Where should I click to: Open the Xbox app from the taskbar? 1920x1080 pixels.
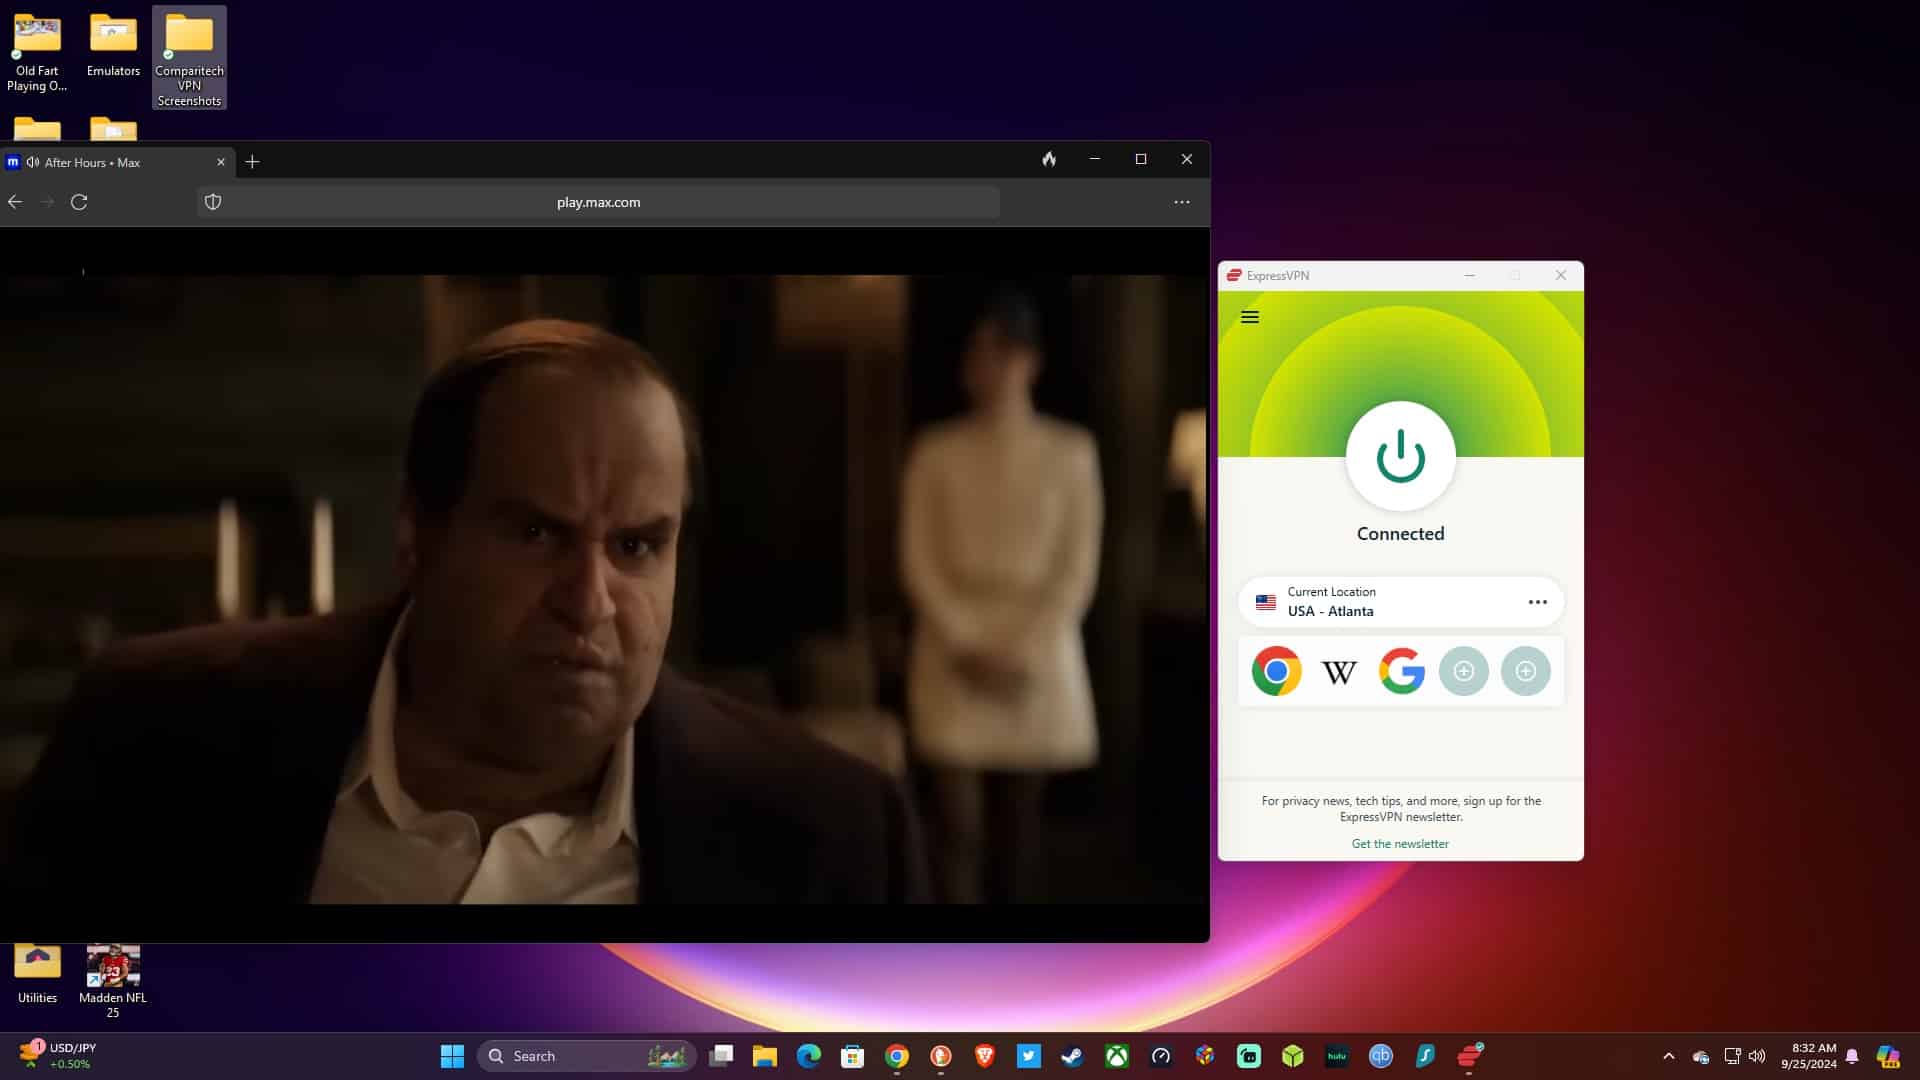(1117, 1056)
